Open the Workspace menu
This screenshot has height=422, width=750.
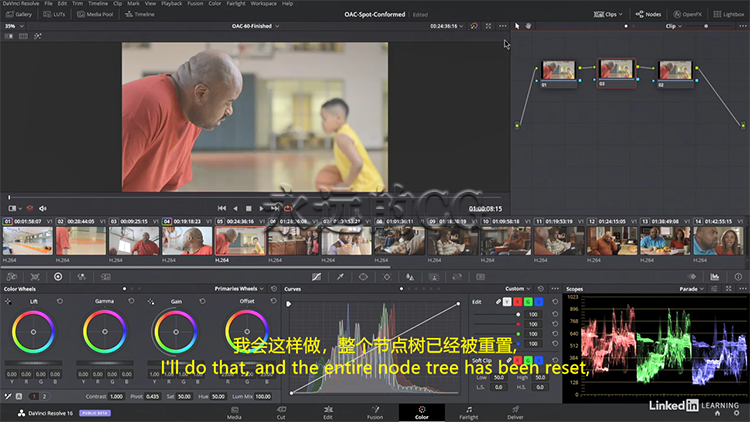pyautogui.click(x=264, y=3)
